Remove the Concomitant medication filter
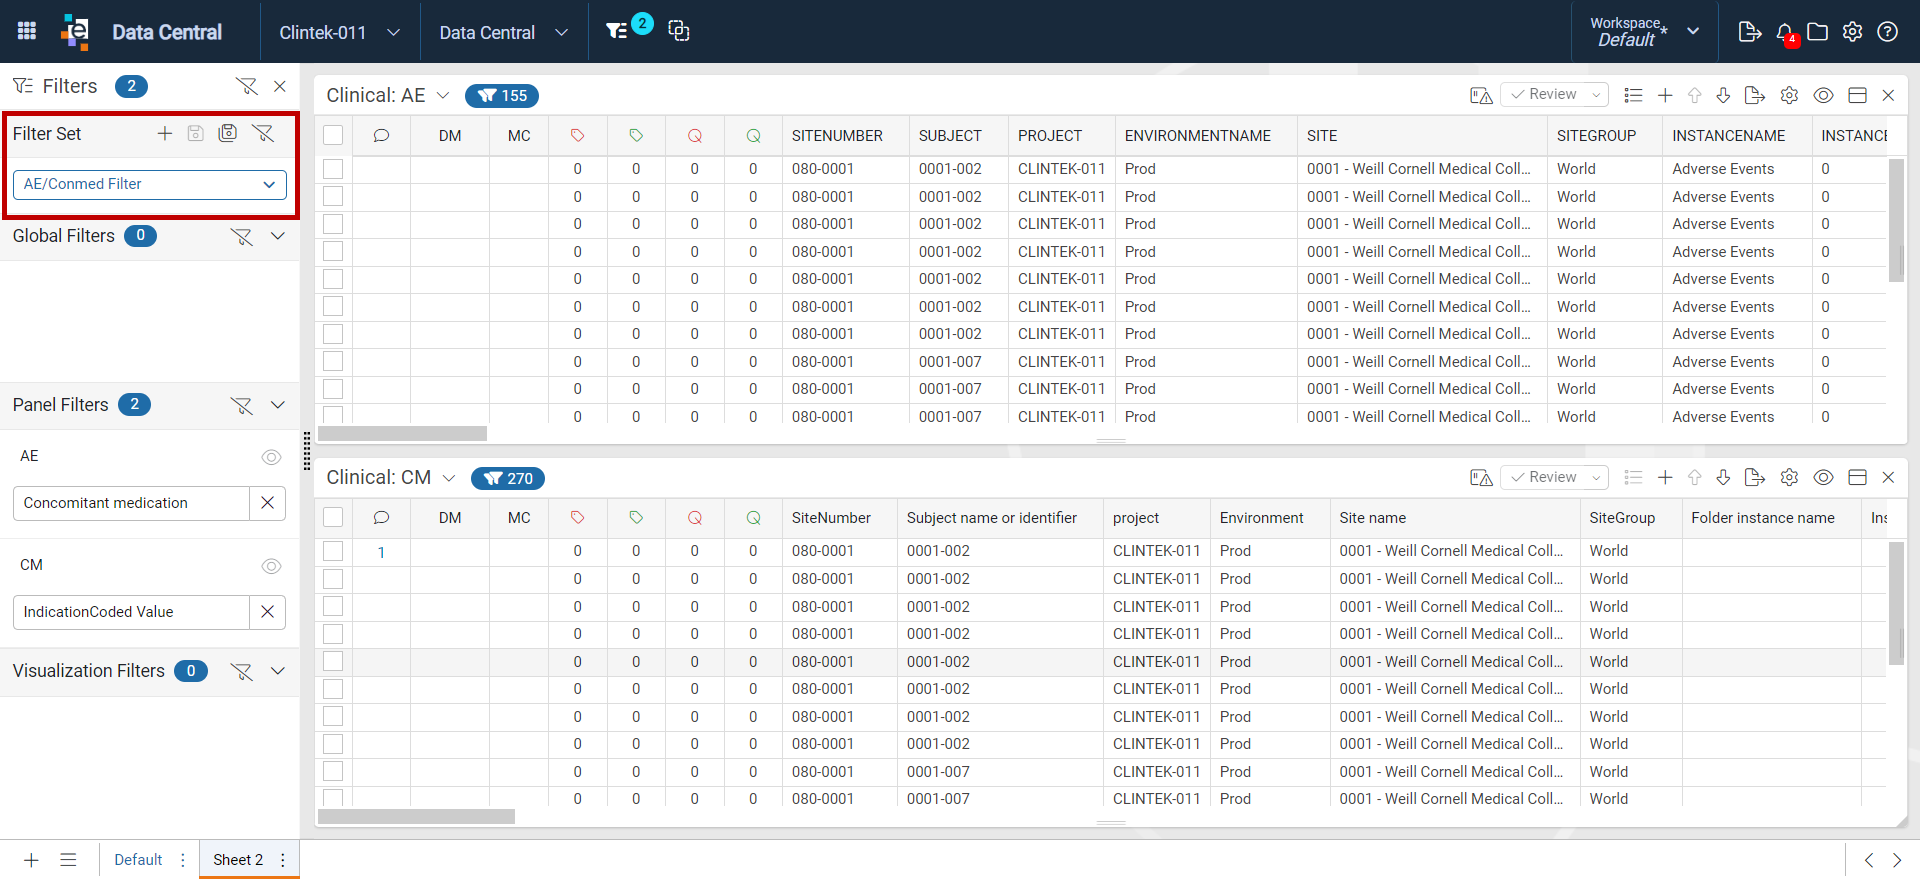Viewport: 1920px width, 879px height. (x=267, y=503)
